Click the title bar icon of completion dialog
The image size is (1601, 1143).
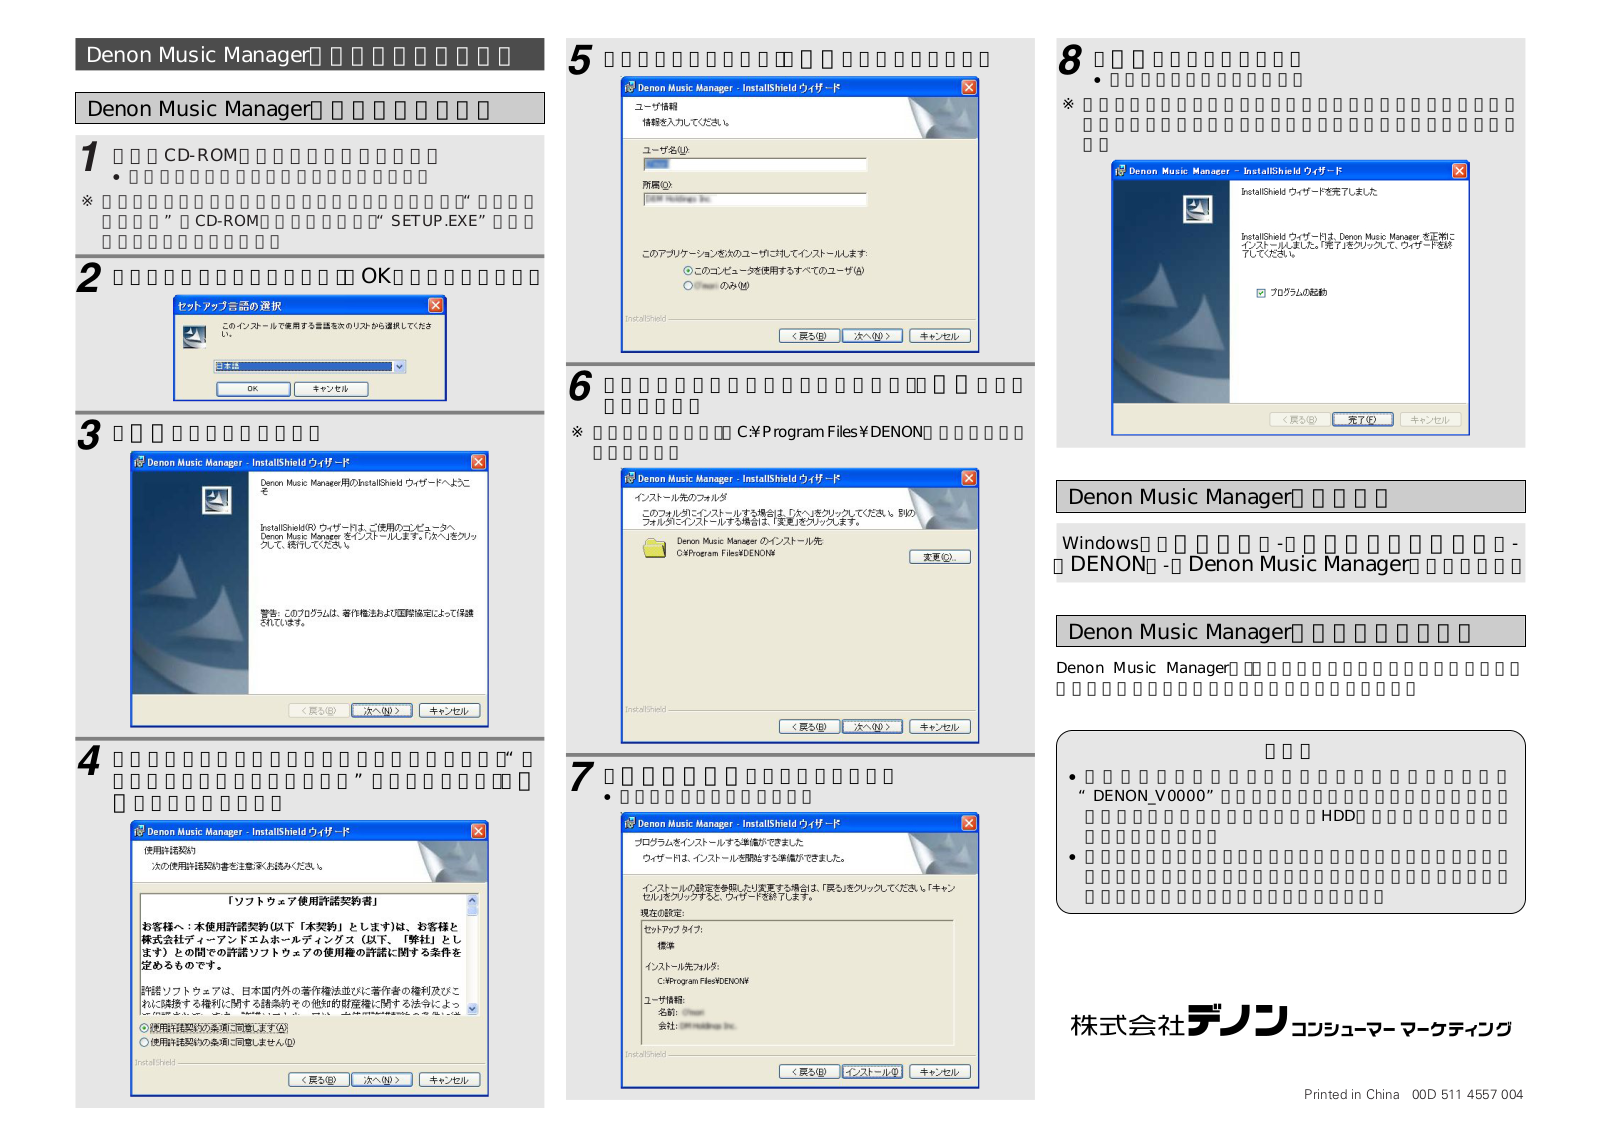(1120, 171)
